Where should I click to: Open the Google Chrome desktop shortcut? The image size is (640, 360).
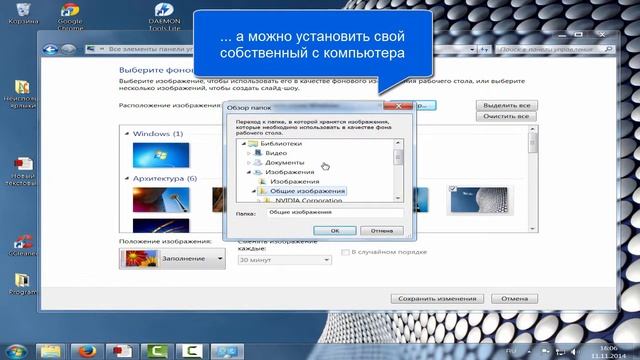click(70, 16)
